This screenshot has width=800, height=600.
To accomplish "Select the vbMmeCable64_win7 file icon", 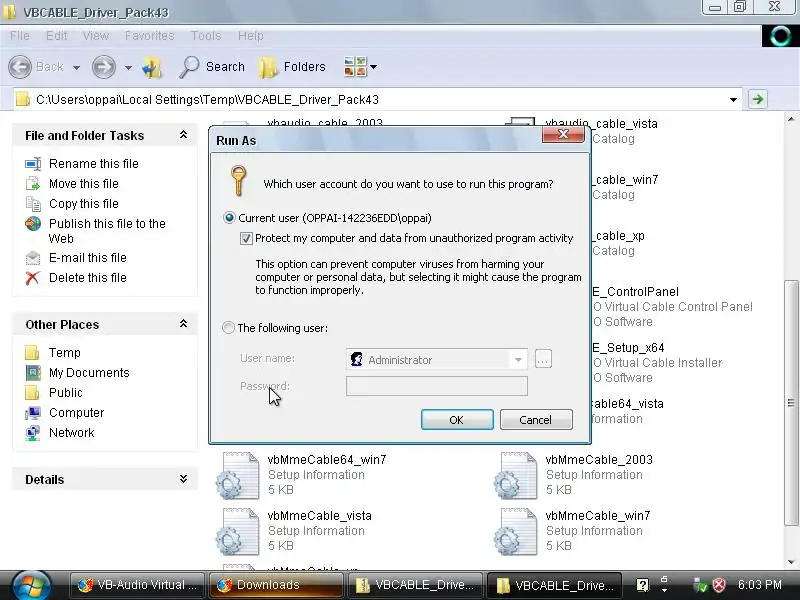I will pyautogui.click(x=238, y=474).
